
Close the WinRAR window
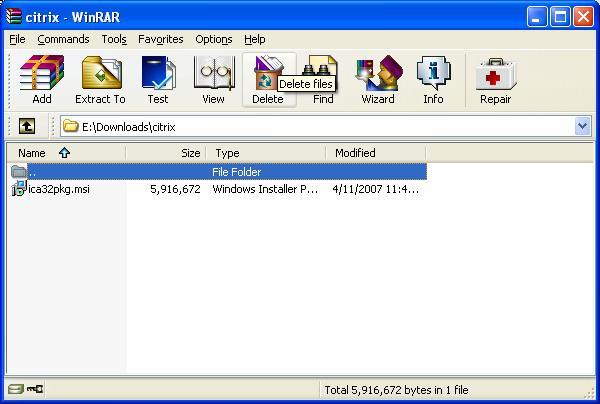(584, 17)
